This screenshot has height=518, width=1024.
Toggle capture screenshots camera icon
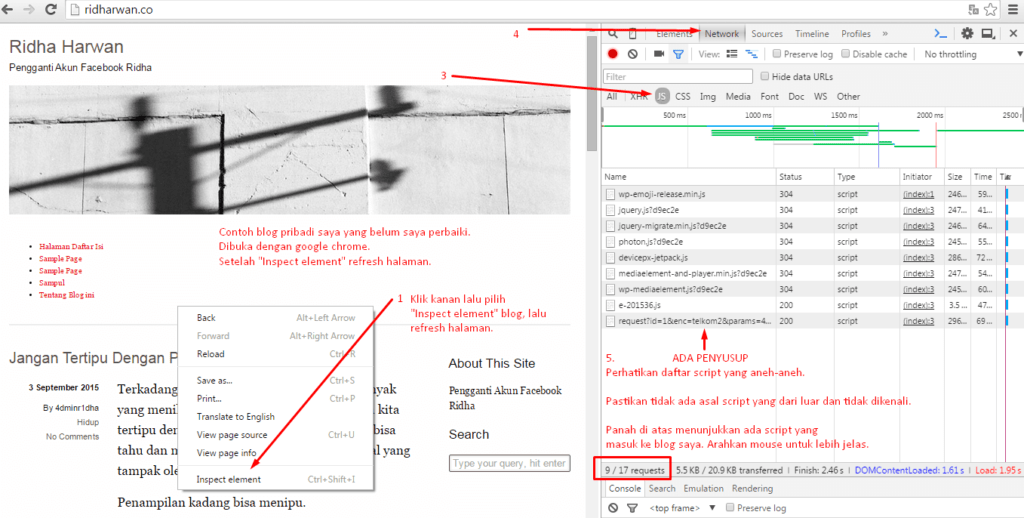tap(659, 54)
